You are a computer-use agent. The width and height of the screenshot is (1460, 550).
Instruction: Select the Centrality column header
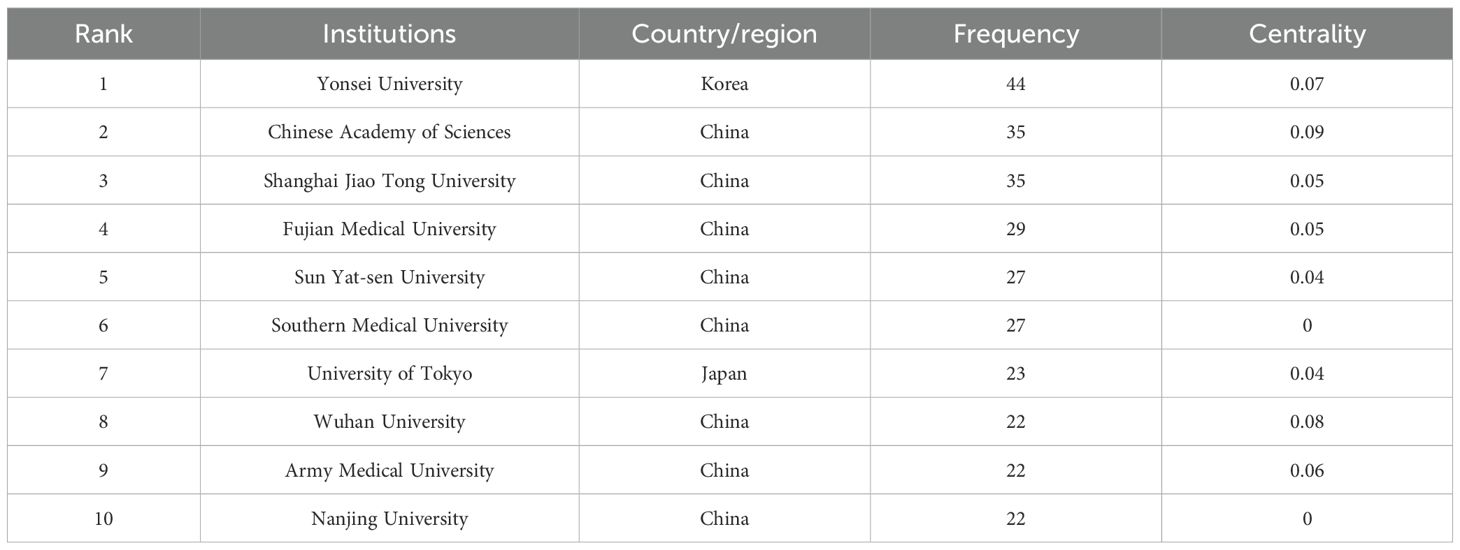1306,34
